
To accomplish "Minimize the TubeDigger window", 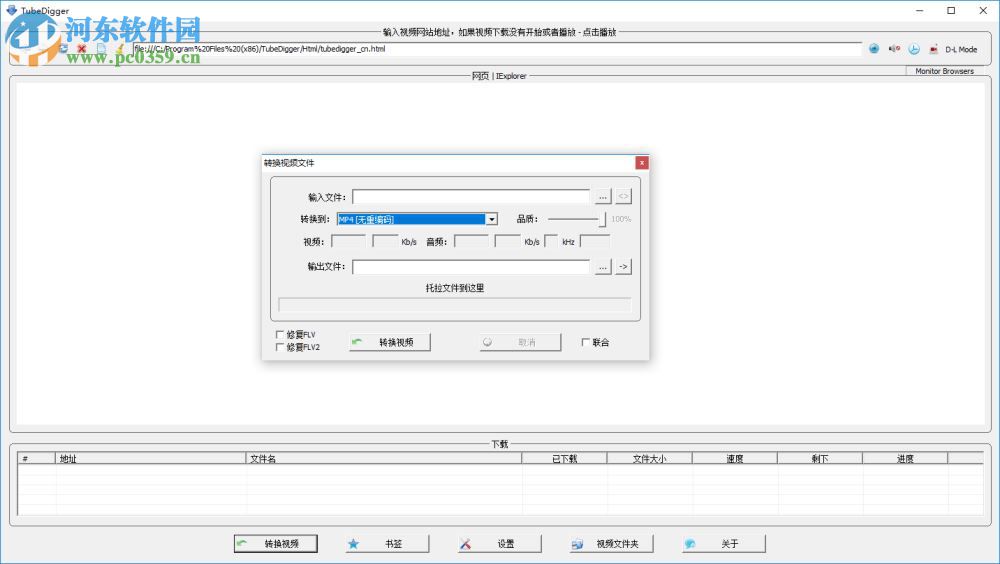I will (x=920, y=10).
